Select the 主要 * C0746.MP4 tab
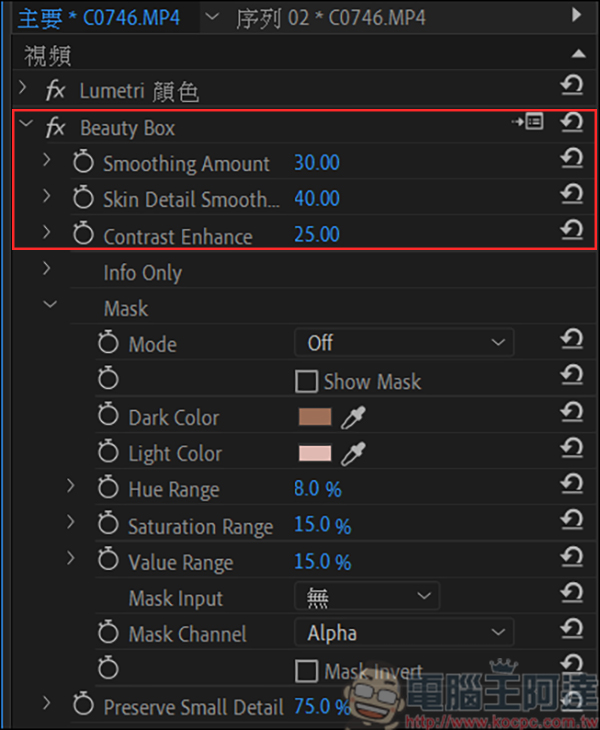This screenshot has width=600, height=730. pos(99,17)
